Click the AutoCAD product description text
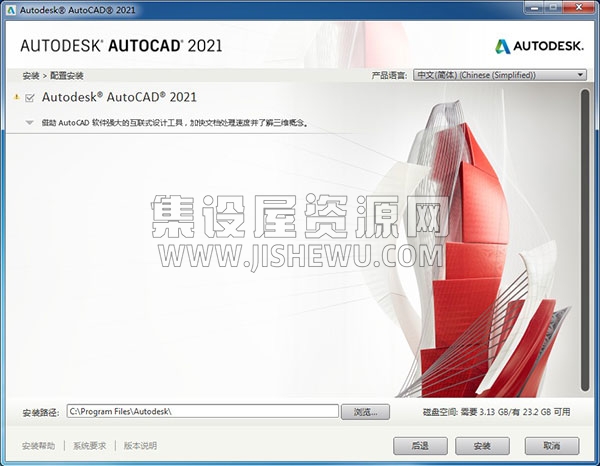Viewport: 600px width, 466px height. [174, 123]
